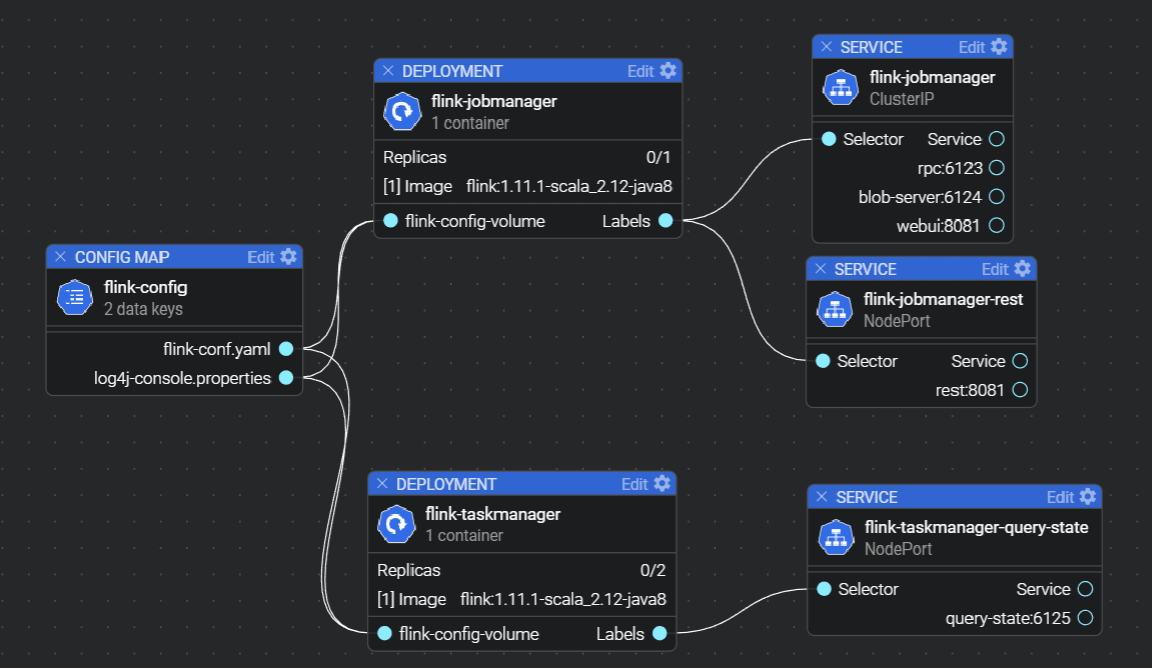
Task: Click Labels output port on flink-taskmanager
Action: (x=660, y=633)
